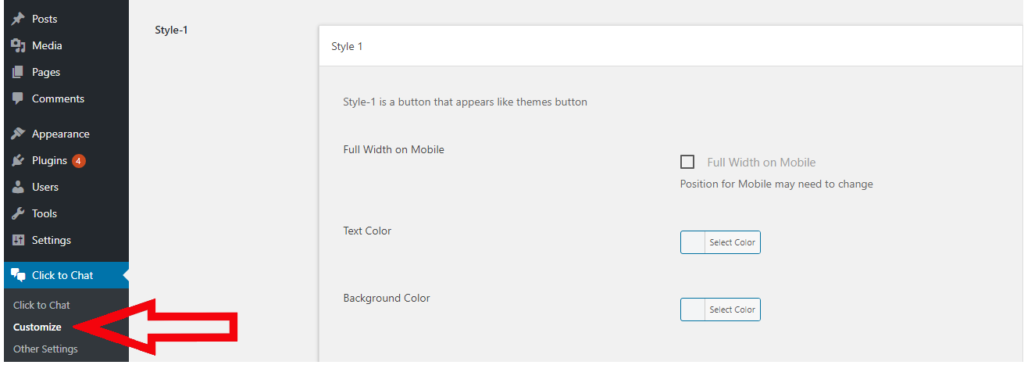Click the Appearance paintbrush icon
This screenshot has width=1024, height=365.
18,134
